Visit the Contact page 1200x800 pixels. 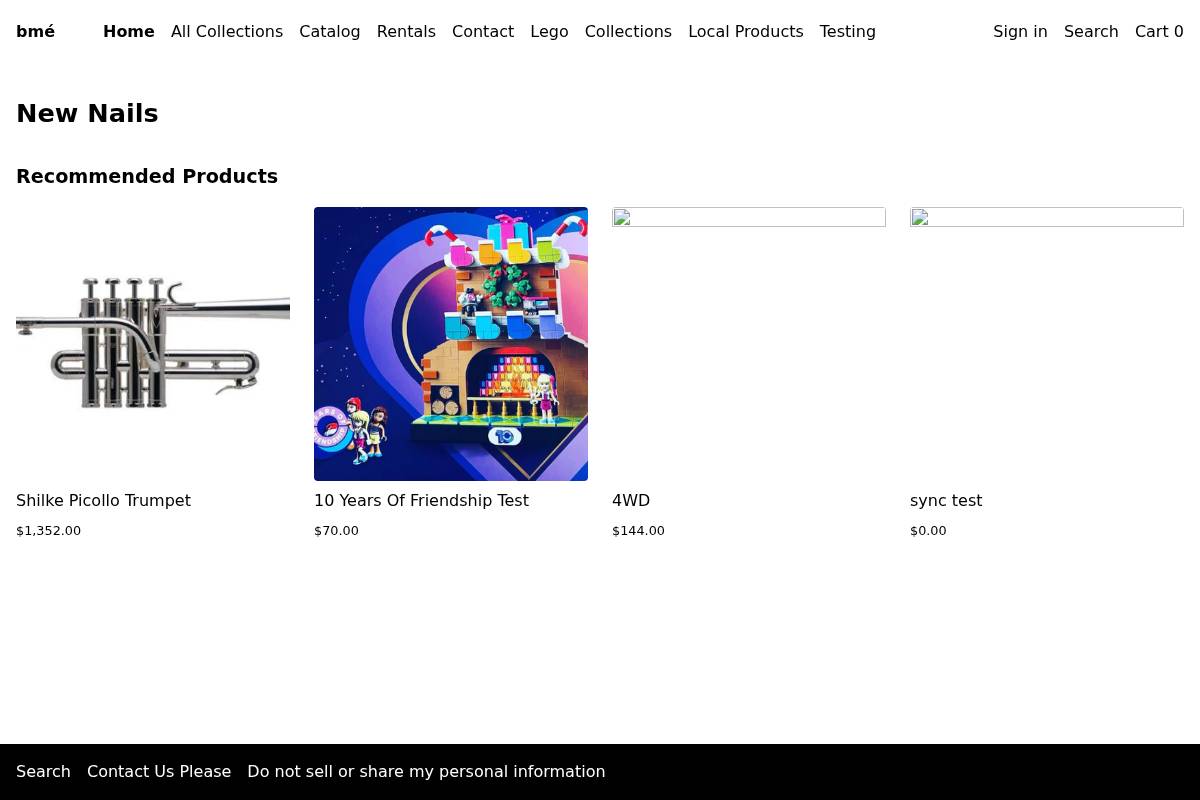pos(483,31)
